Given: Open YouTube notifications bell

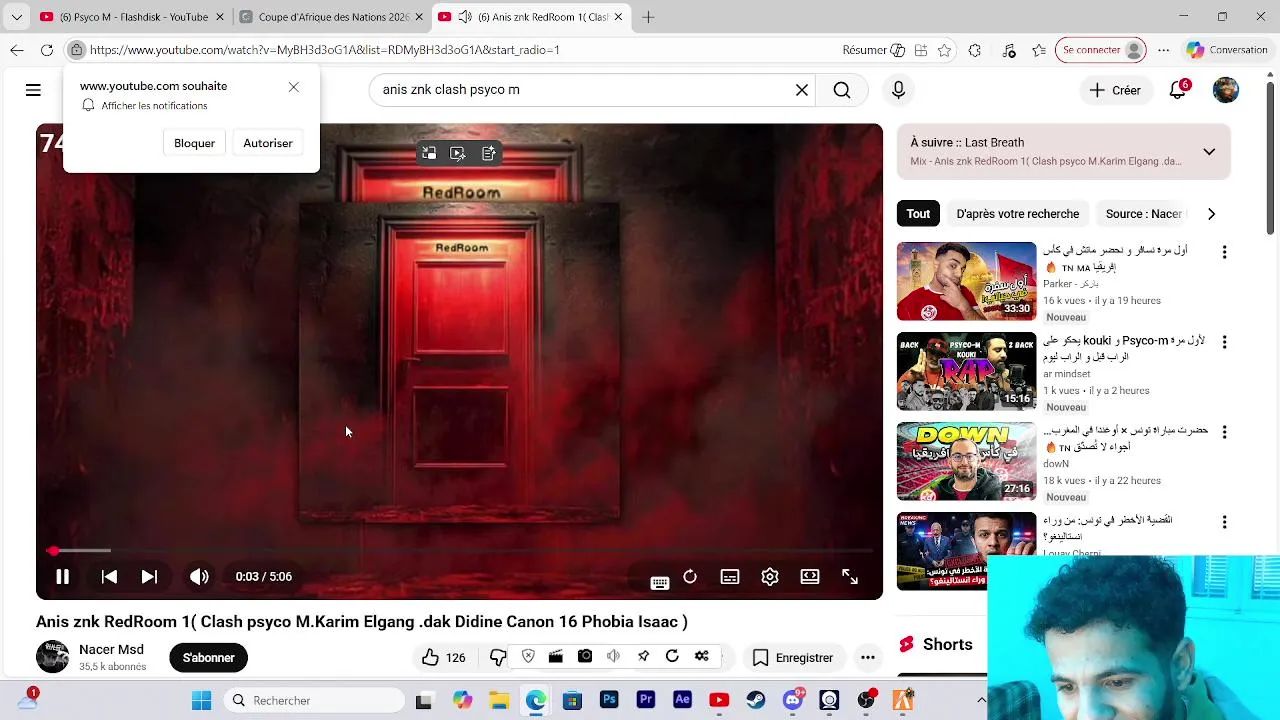Looking at the screenshot, I should pos(1178,90).
